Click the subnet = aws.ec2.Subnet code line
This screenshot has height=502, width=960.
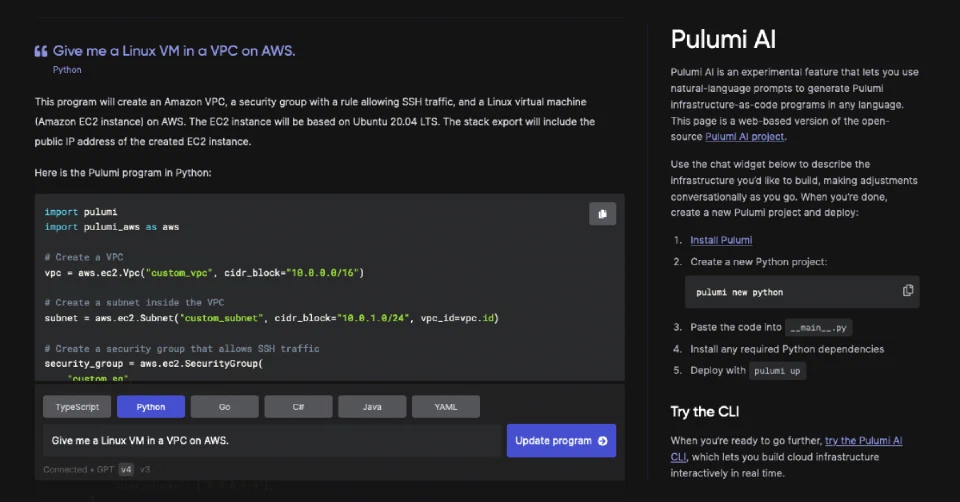pyautogui.click(x=271, y=318)
